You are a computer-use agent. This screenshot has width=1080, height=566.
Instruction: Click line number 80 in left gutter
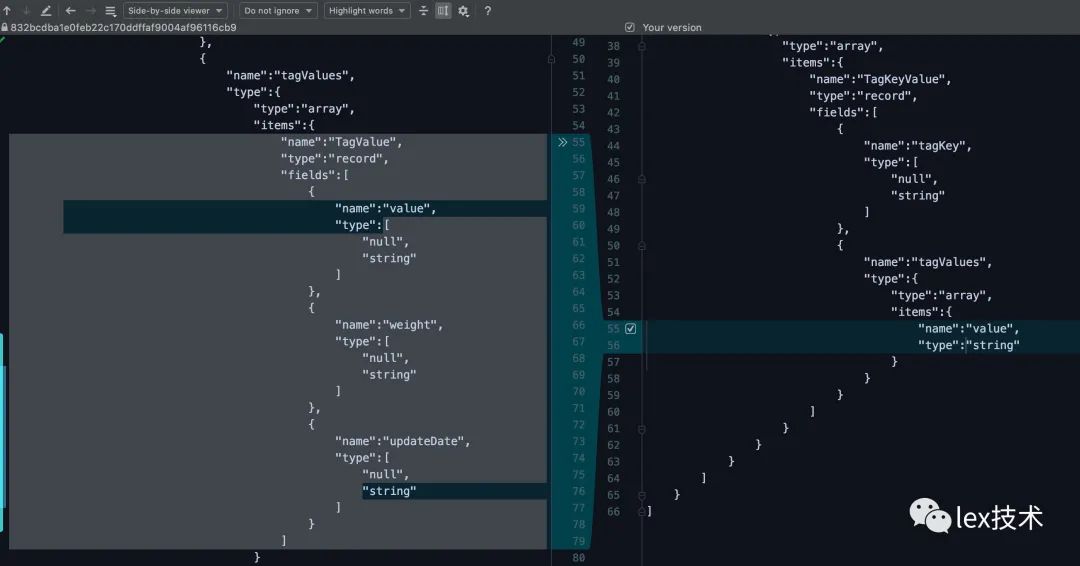(x=578, y=558)
